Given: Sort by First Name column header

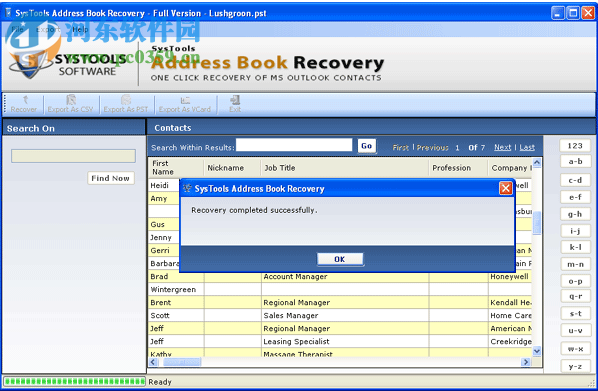Looking at the screenshot, I should pos(176,167).
